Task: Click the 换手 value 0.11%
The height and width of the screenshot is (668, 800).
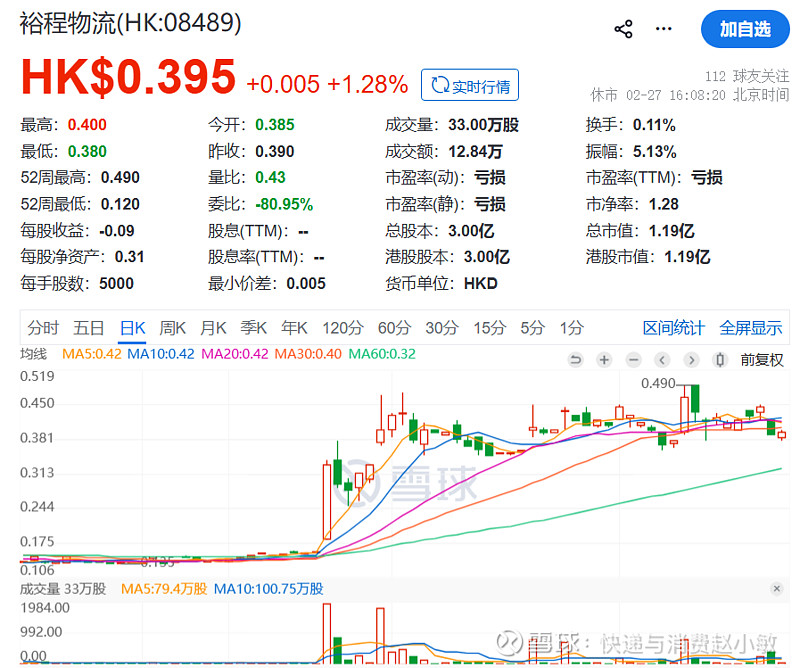Action: pyautogui.click(x=654, y=125)
